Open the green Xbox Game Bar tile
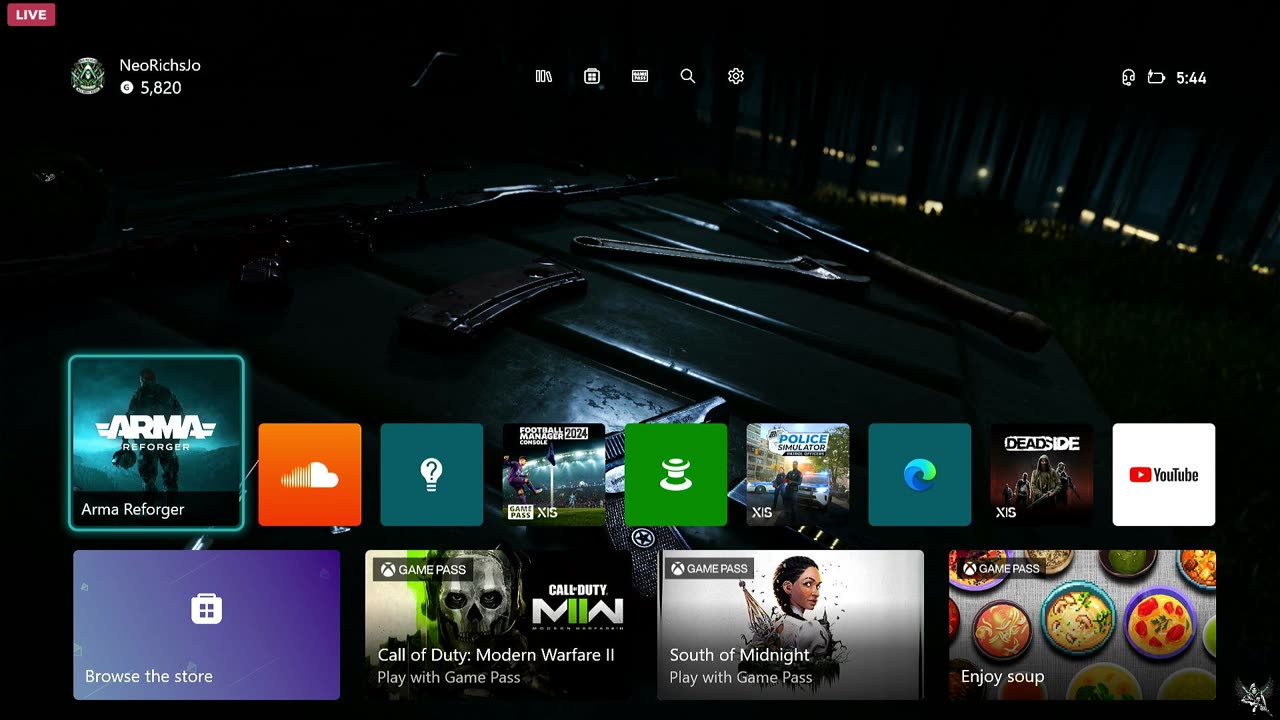The image size is (1280, 720). tap(676, 474)
